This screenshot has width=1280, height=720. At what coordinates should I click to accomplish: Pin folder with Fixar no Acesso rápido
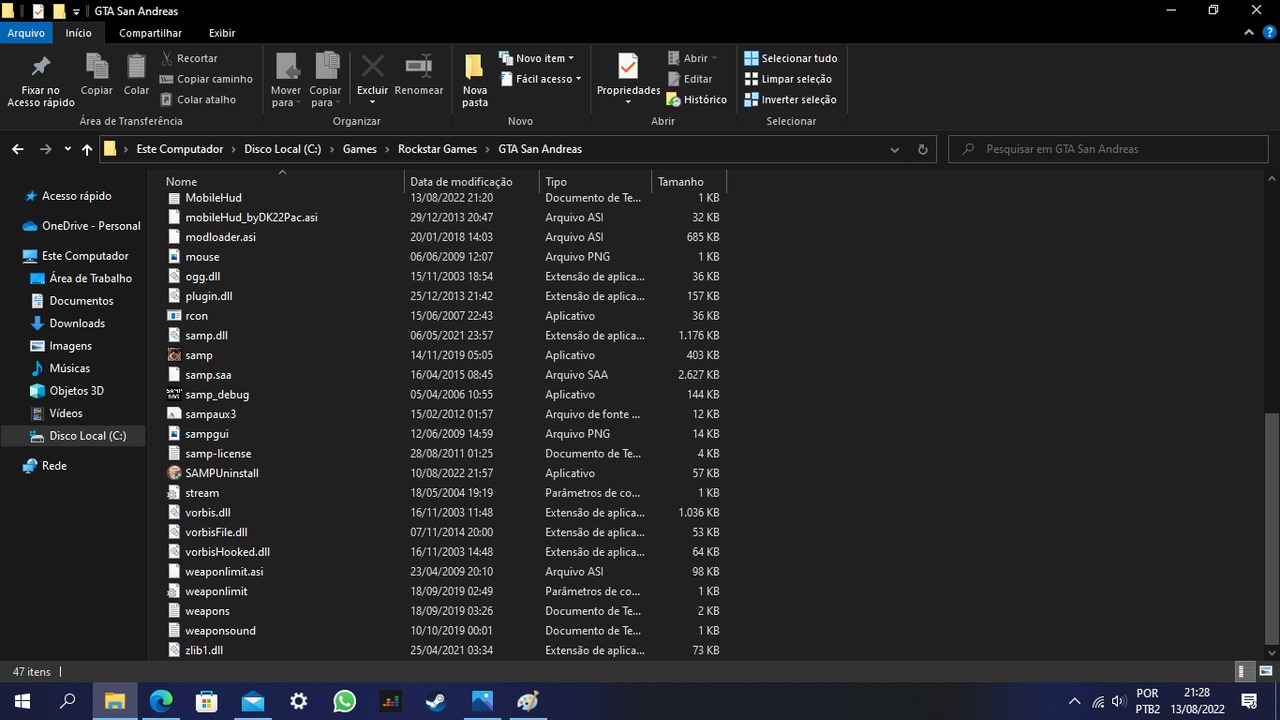point(41,81)
